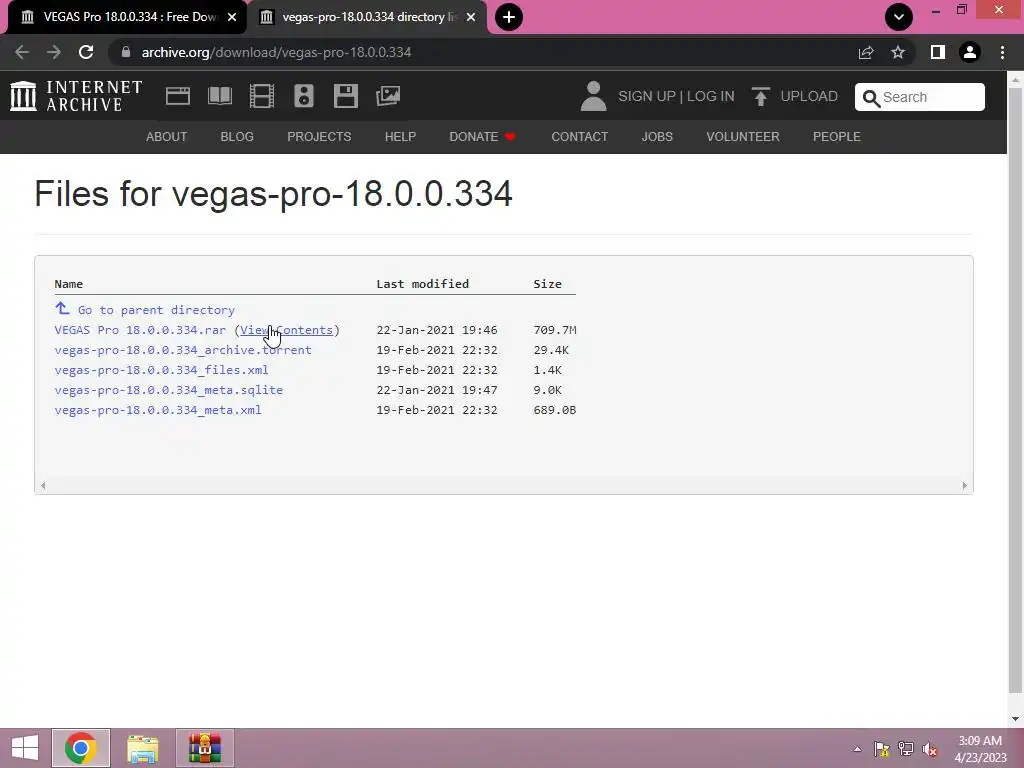Bookmark this page with the star icon

[x=898, y=52]
